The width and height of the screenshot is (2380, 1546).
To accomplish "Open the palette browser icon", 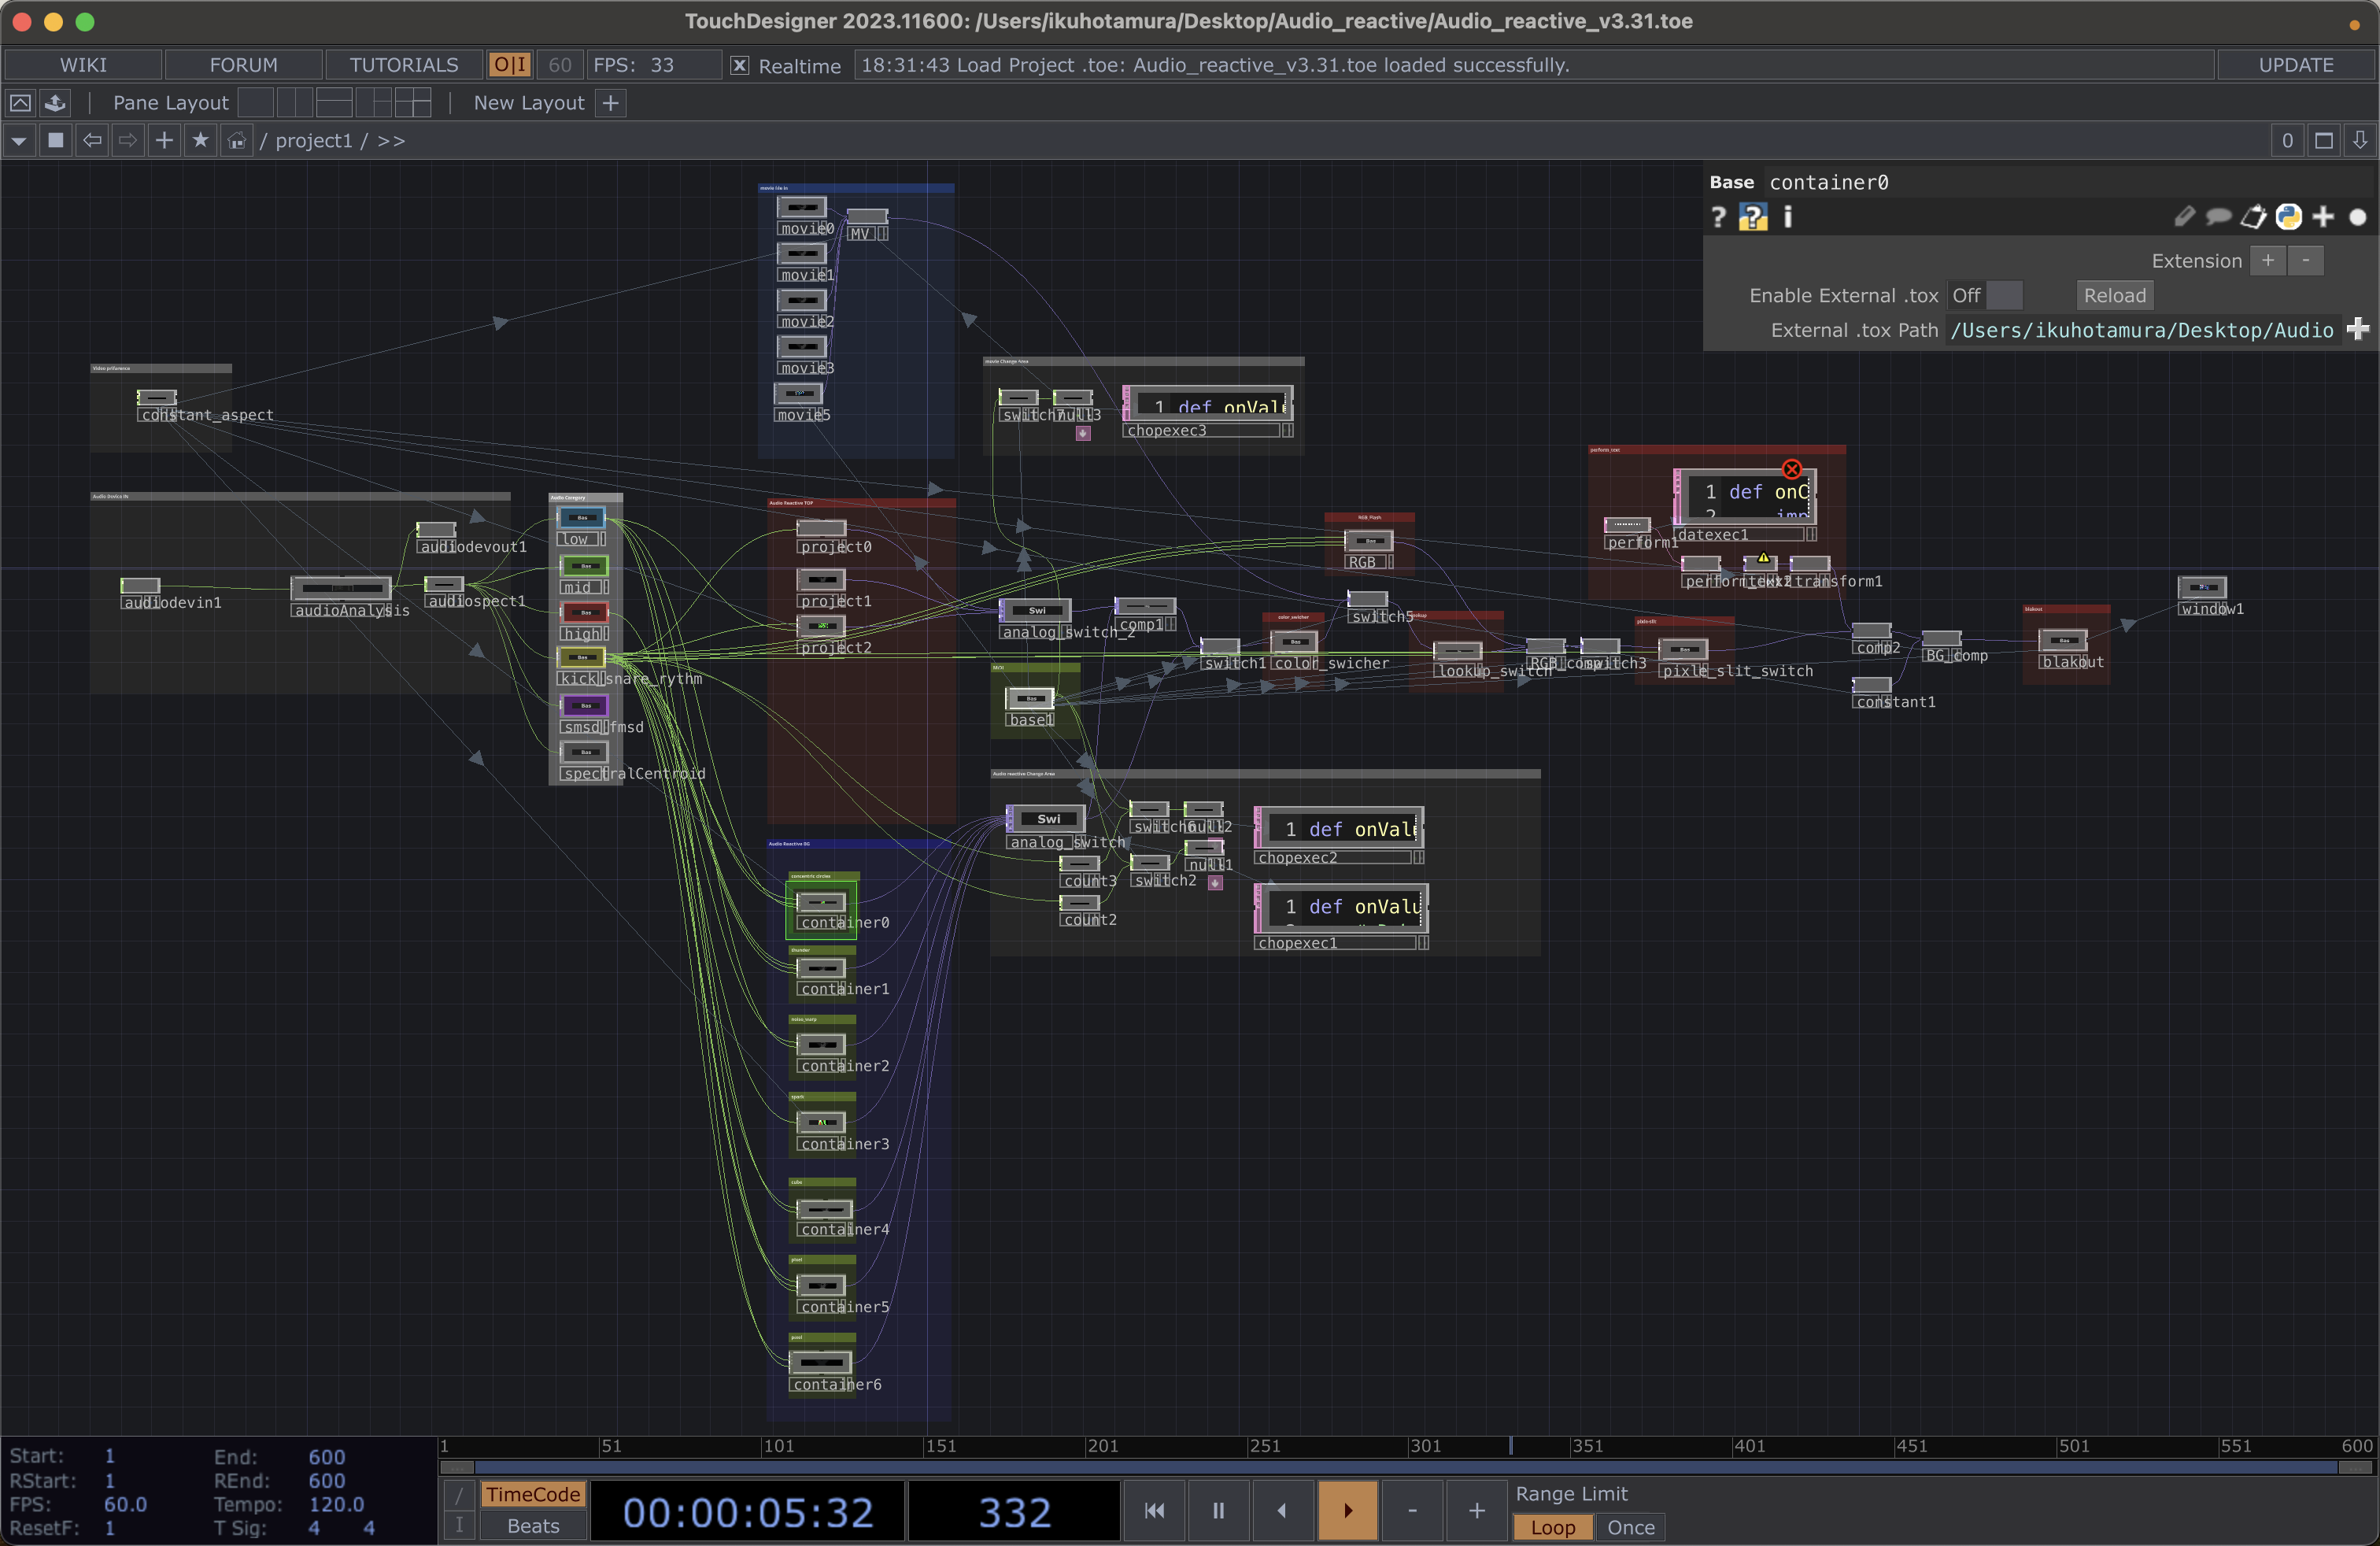I will click(x=20, y=103).
